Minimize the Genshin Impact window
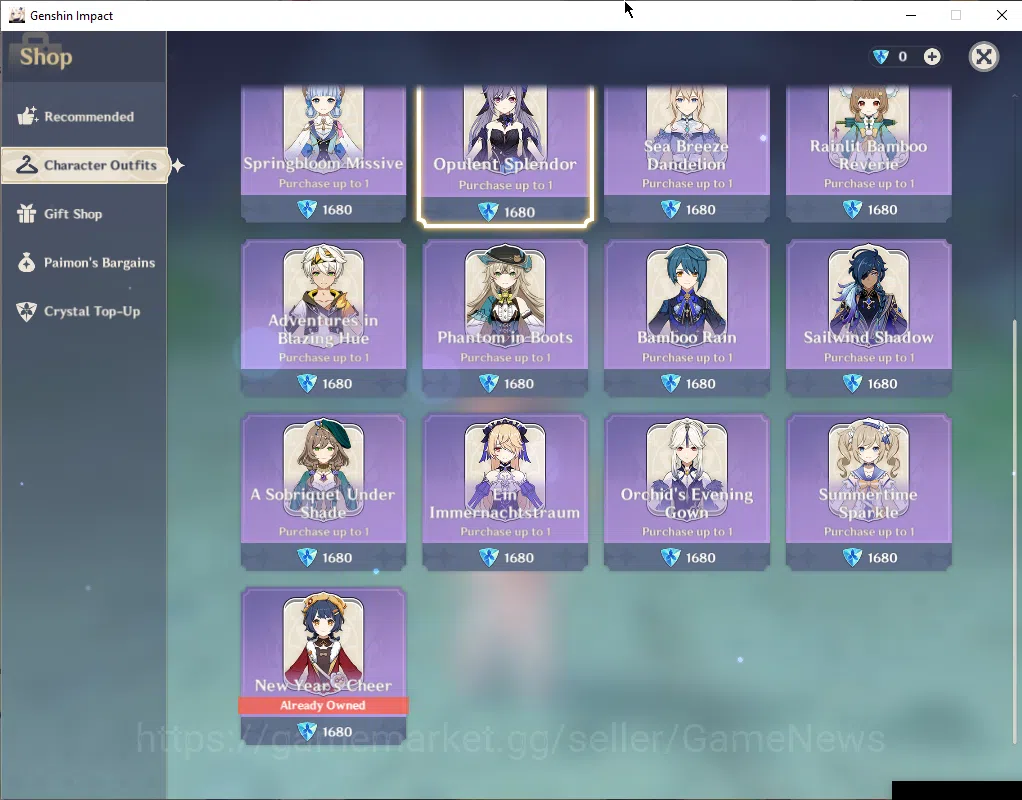 coord(911,15)
